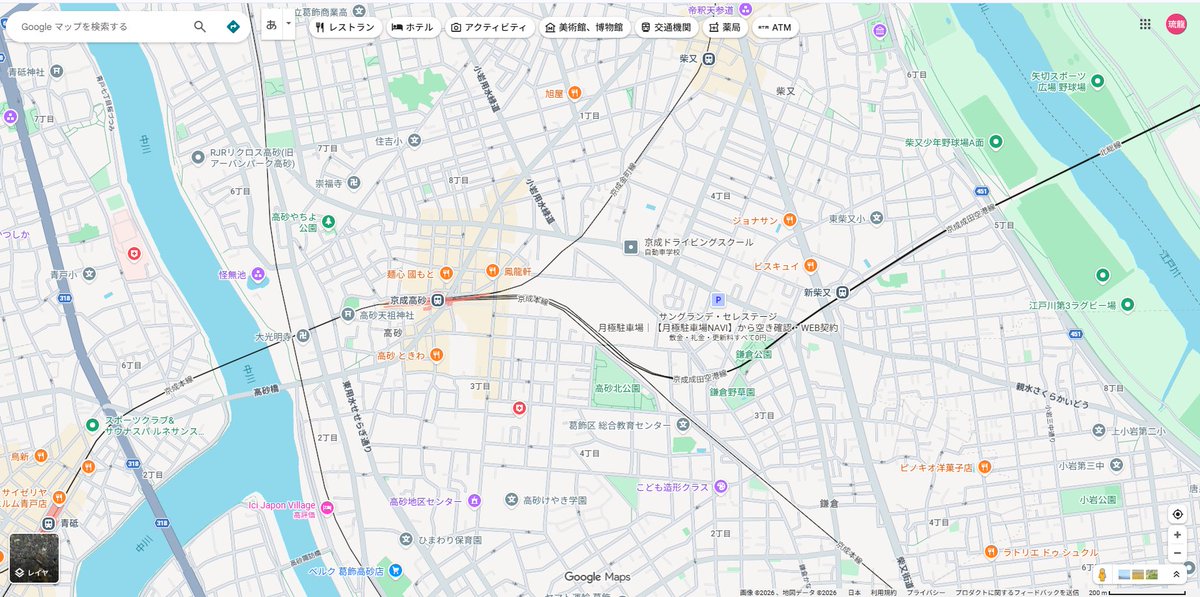Screen dimensions: 1200x597
Task: Click the 柴又少年野球場A面 label
Action: (x=944, y=143)
